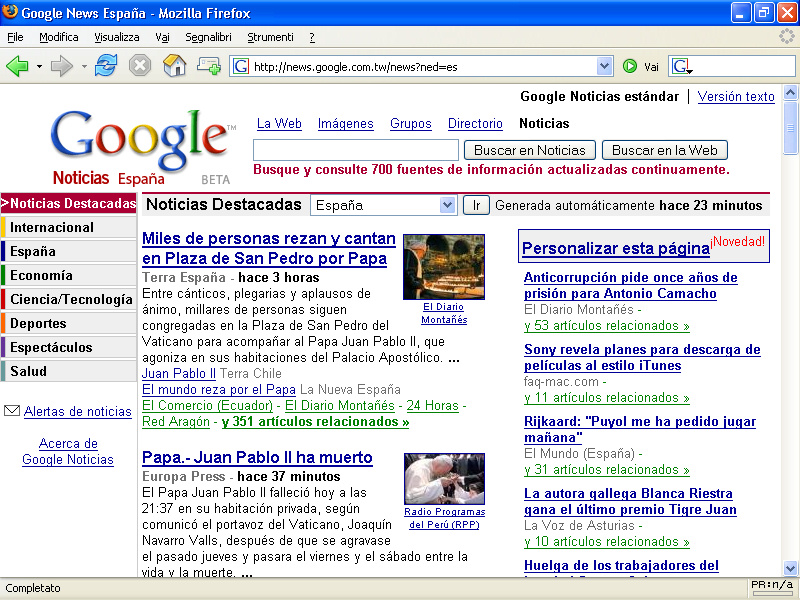Click the candle-lighting photo from El Diario Montañés
The width and height of the screenshot is (800, 600).
click(444, 267)
